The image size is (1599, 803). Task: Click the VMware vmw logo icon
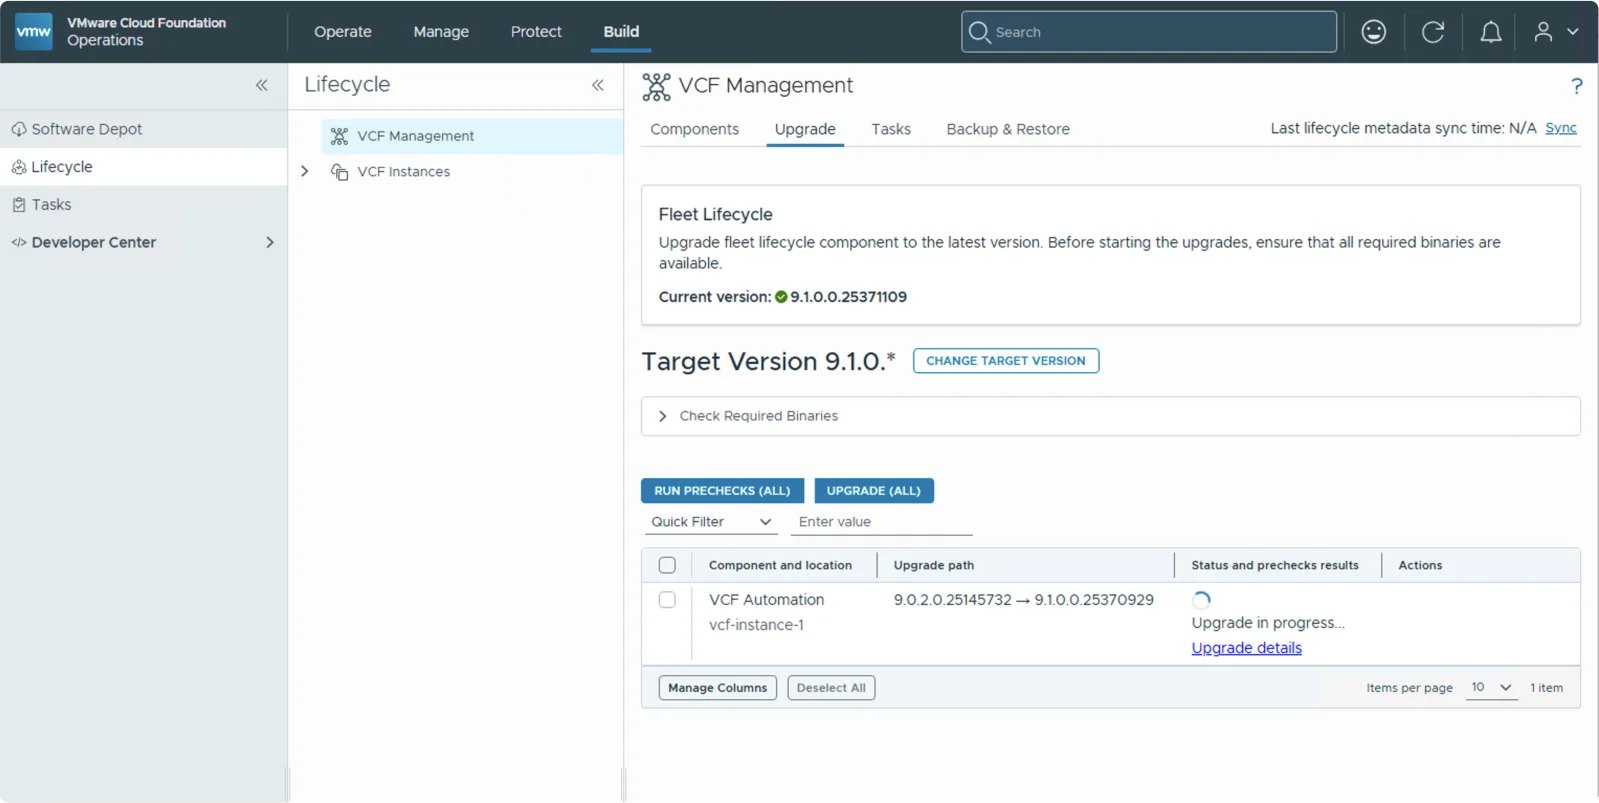click(33, 32)
